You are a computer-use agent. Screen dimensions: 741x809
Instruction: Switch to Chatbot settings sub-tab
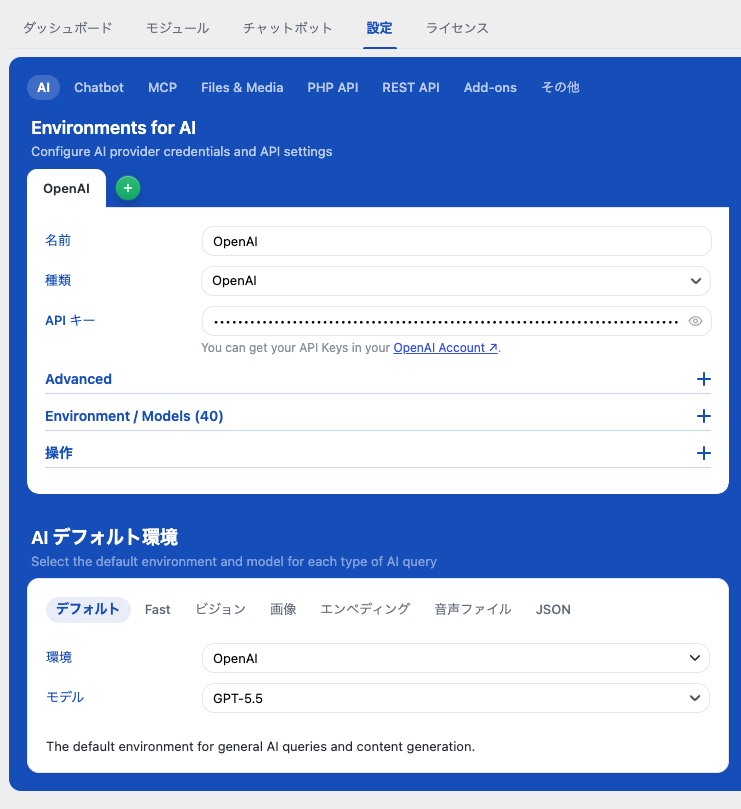(99, 88)
